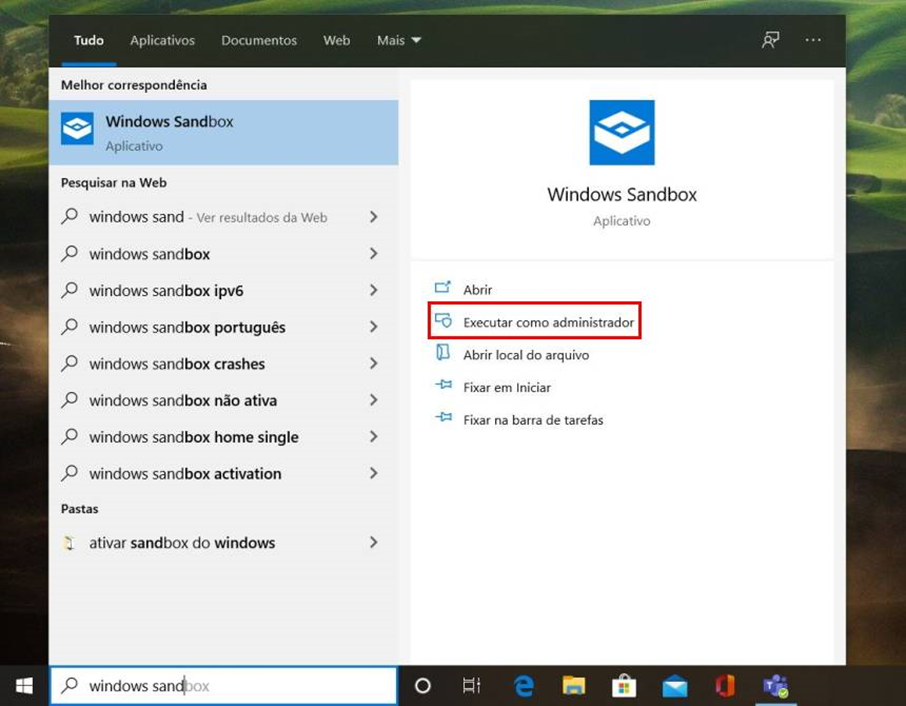Switch to the Aplicativos tab
This screenshot has height=706, width=906.
pyautogui.click(x=162, y=40)
